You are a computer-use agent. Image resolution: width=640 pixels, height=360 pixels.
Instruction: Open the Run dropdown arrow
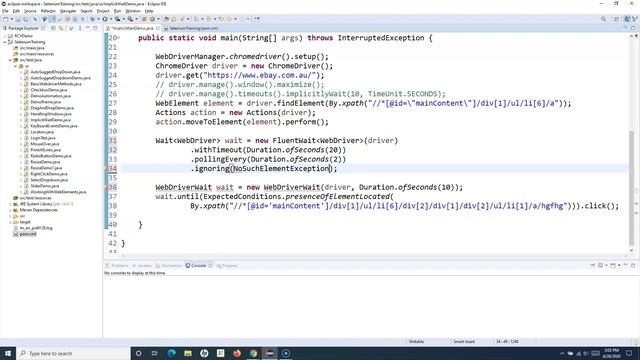click(x=111, y=19)
